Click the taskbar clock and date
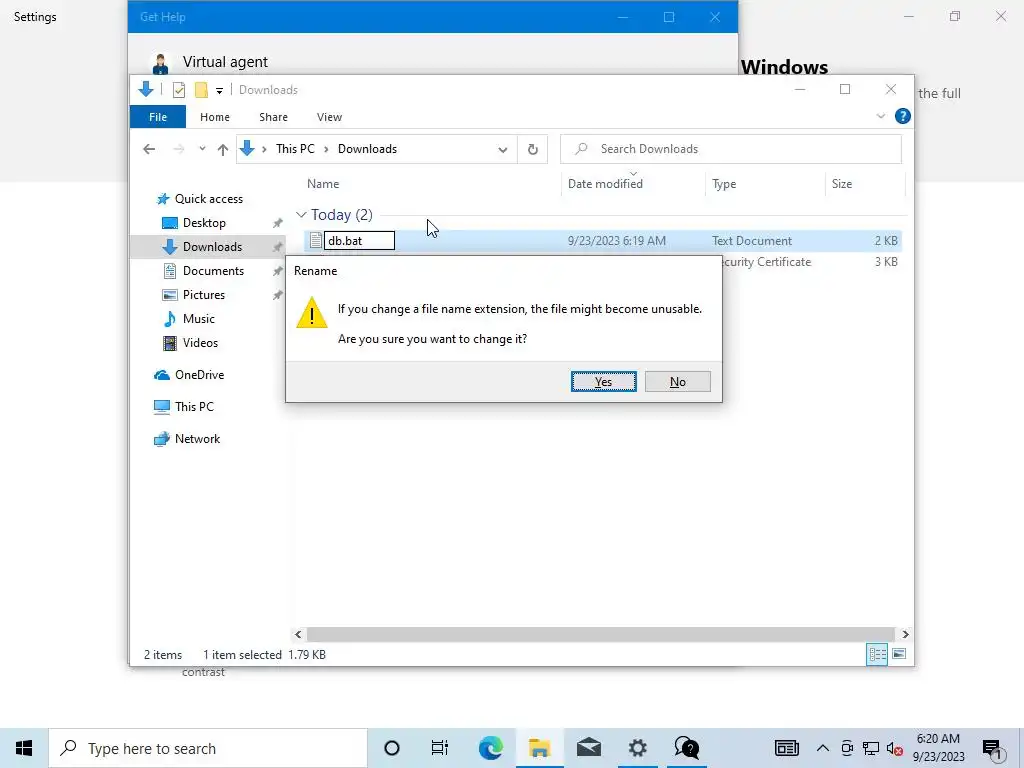Viewport: 1024px width, 768px height. pos(938,748)
